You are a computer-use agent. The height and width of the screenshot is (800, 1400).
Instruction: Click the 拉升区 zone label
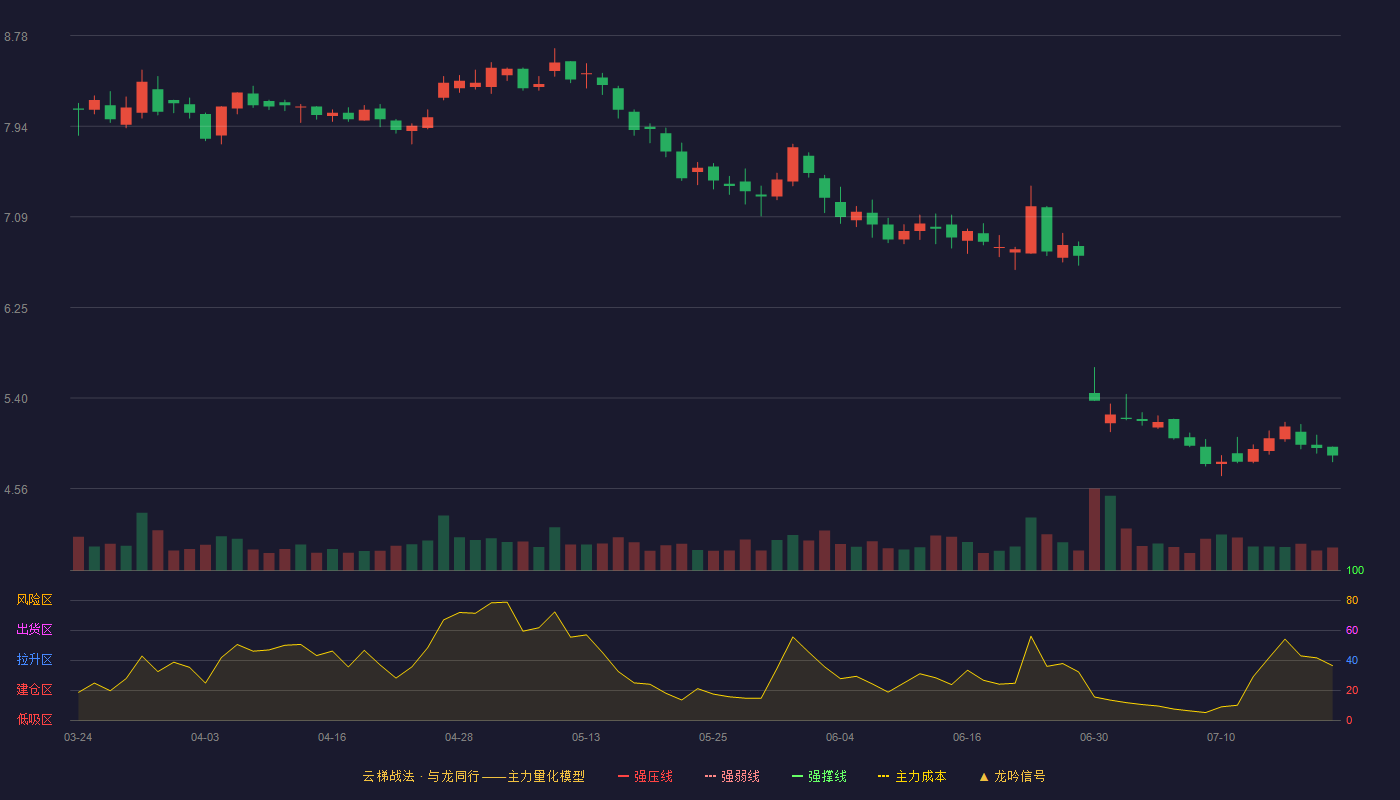click(x=35, y=660)
